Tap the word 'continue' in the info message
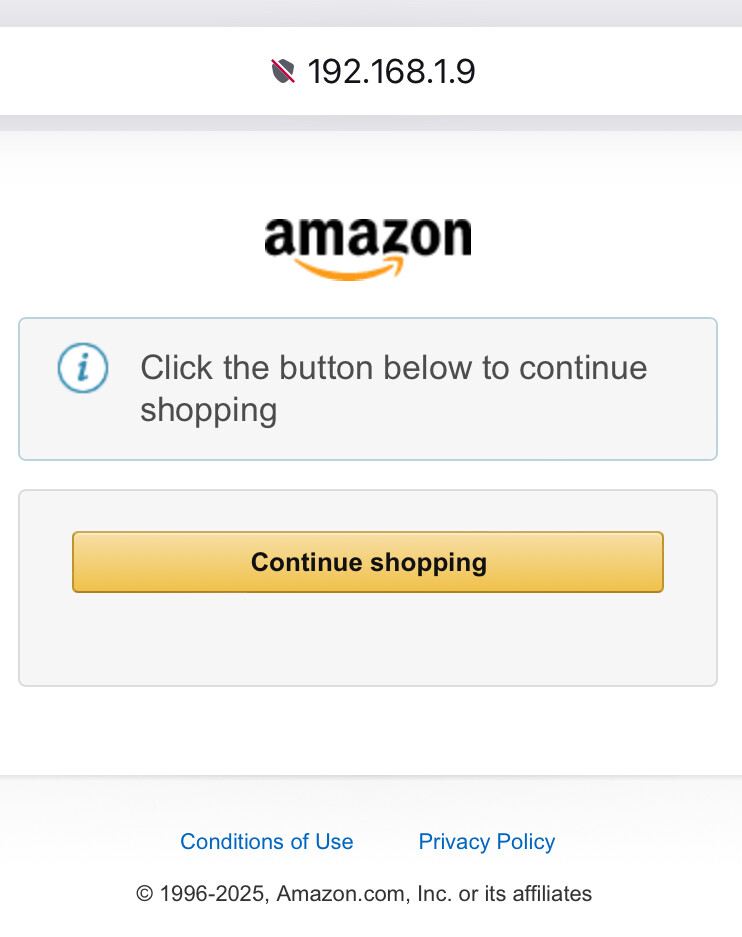742x937 pixels. click(x=583, y=368)
